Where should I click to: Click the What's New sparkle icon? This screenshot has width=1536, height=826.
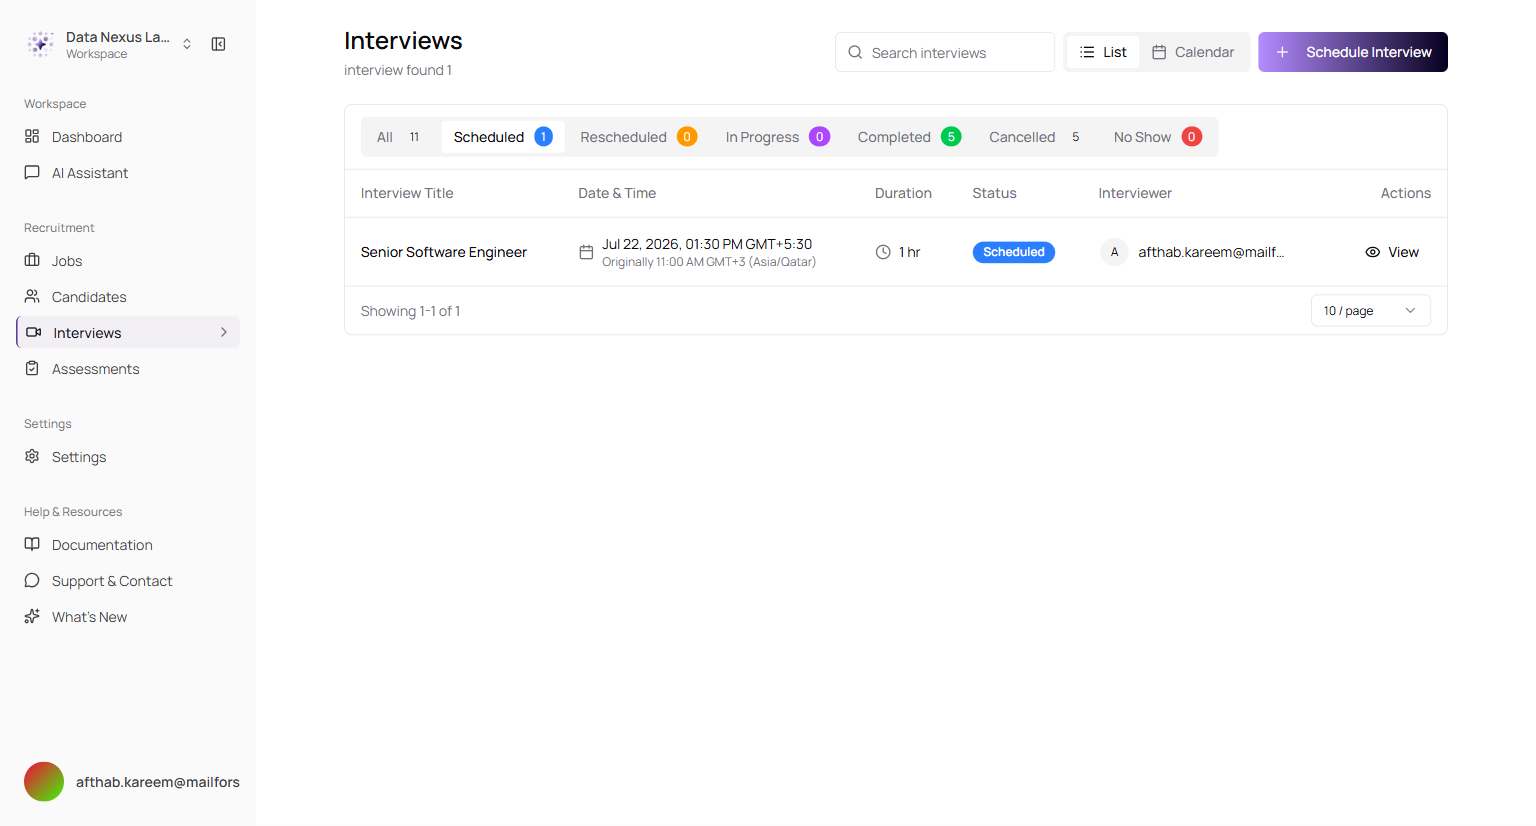click(32, 616)
